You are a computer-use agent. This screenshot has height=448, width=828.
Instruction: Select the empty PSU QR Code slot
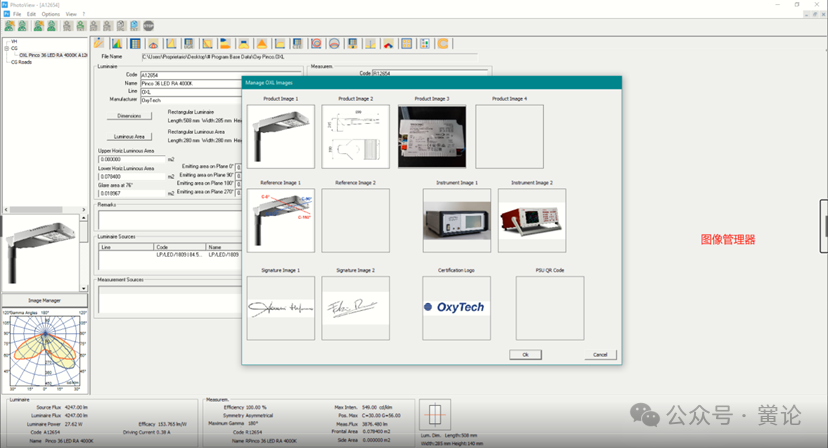pyautogui.click(x=550, y=308)
